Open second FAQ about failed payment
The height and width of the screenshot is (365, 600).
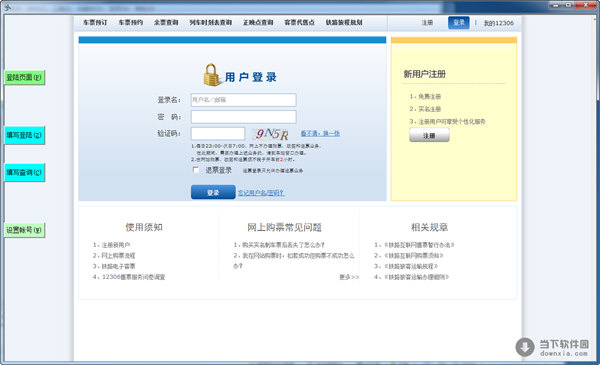tap(294, 260)
